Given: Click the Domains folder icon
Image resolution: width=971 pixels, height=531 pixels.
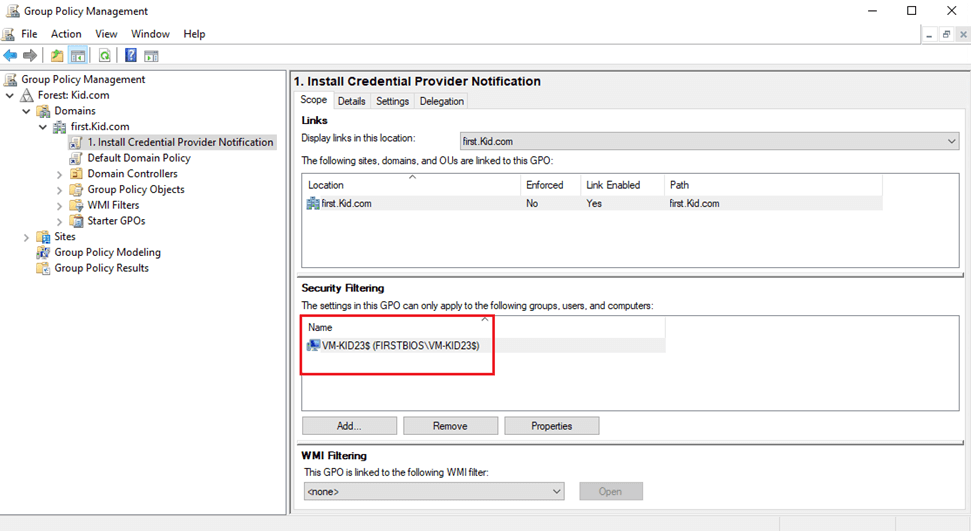Looking at the screenshot, I should 43,111.
